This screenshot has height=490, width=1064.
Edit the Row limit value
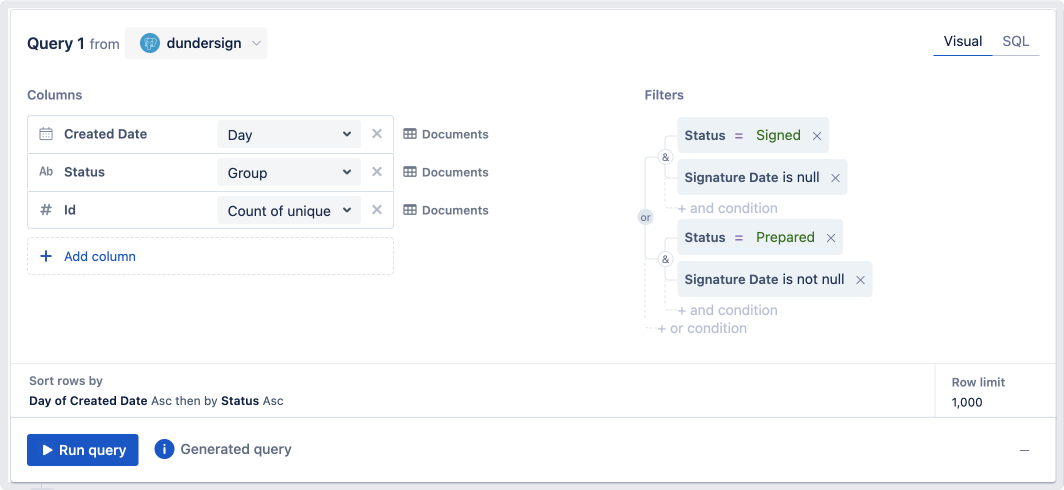tap(967, 402)
